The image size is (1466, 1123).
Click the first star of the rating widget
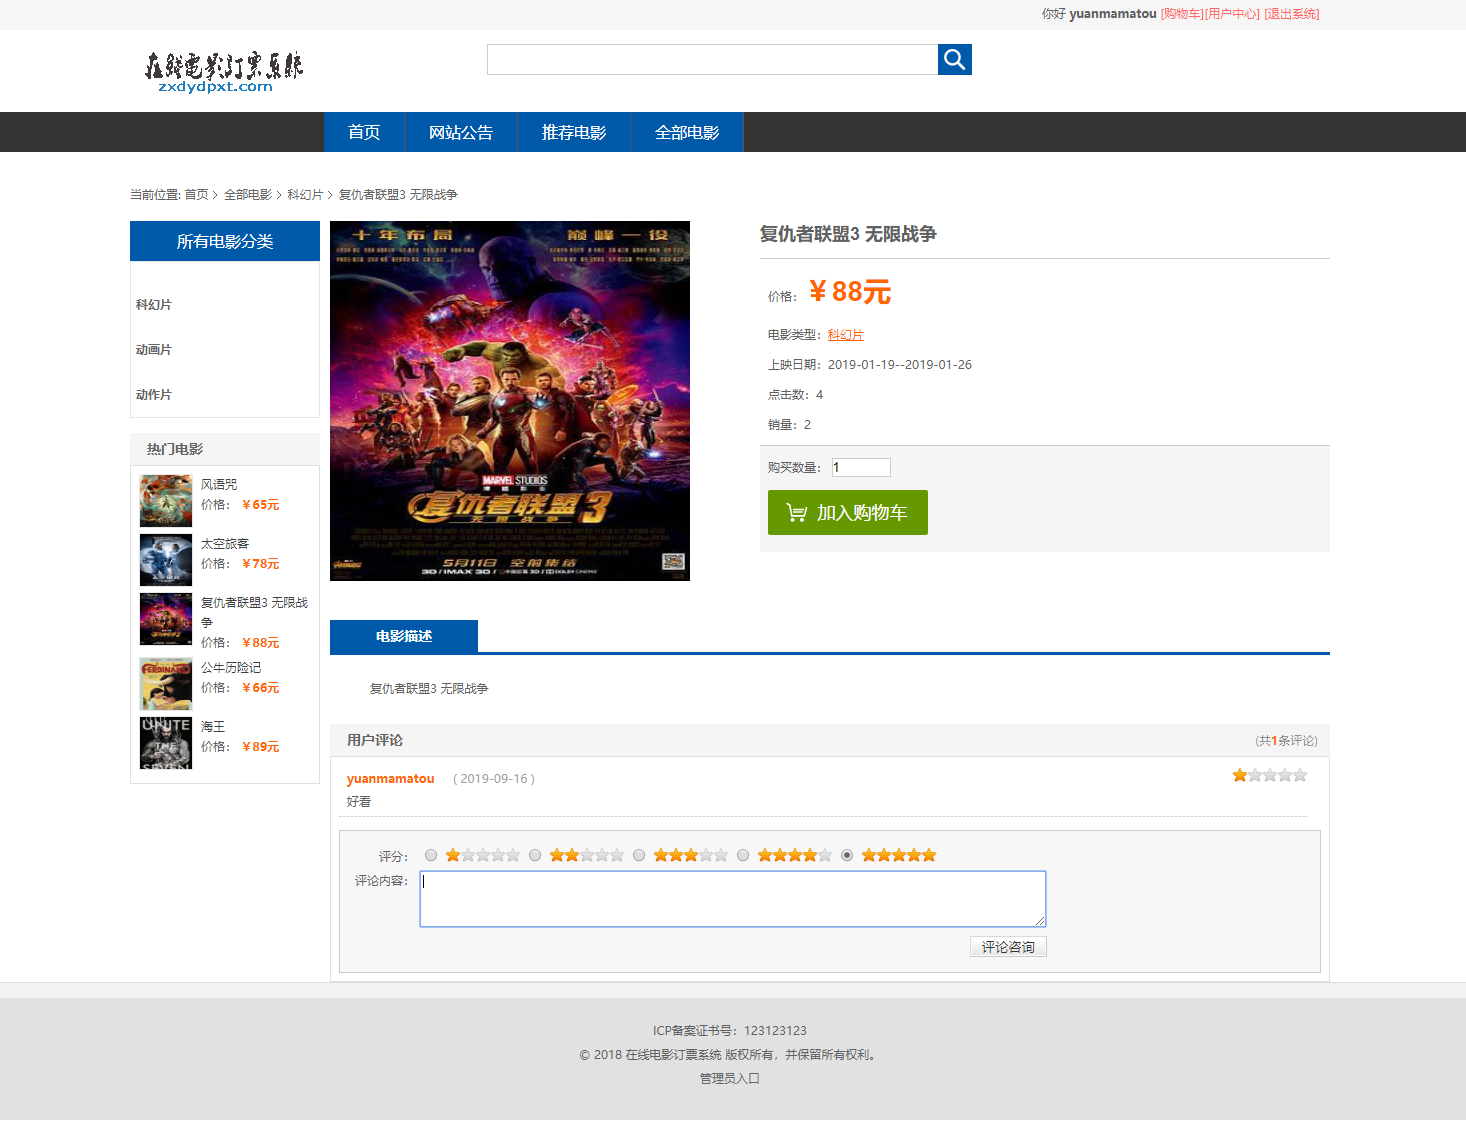pos(452,855)
